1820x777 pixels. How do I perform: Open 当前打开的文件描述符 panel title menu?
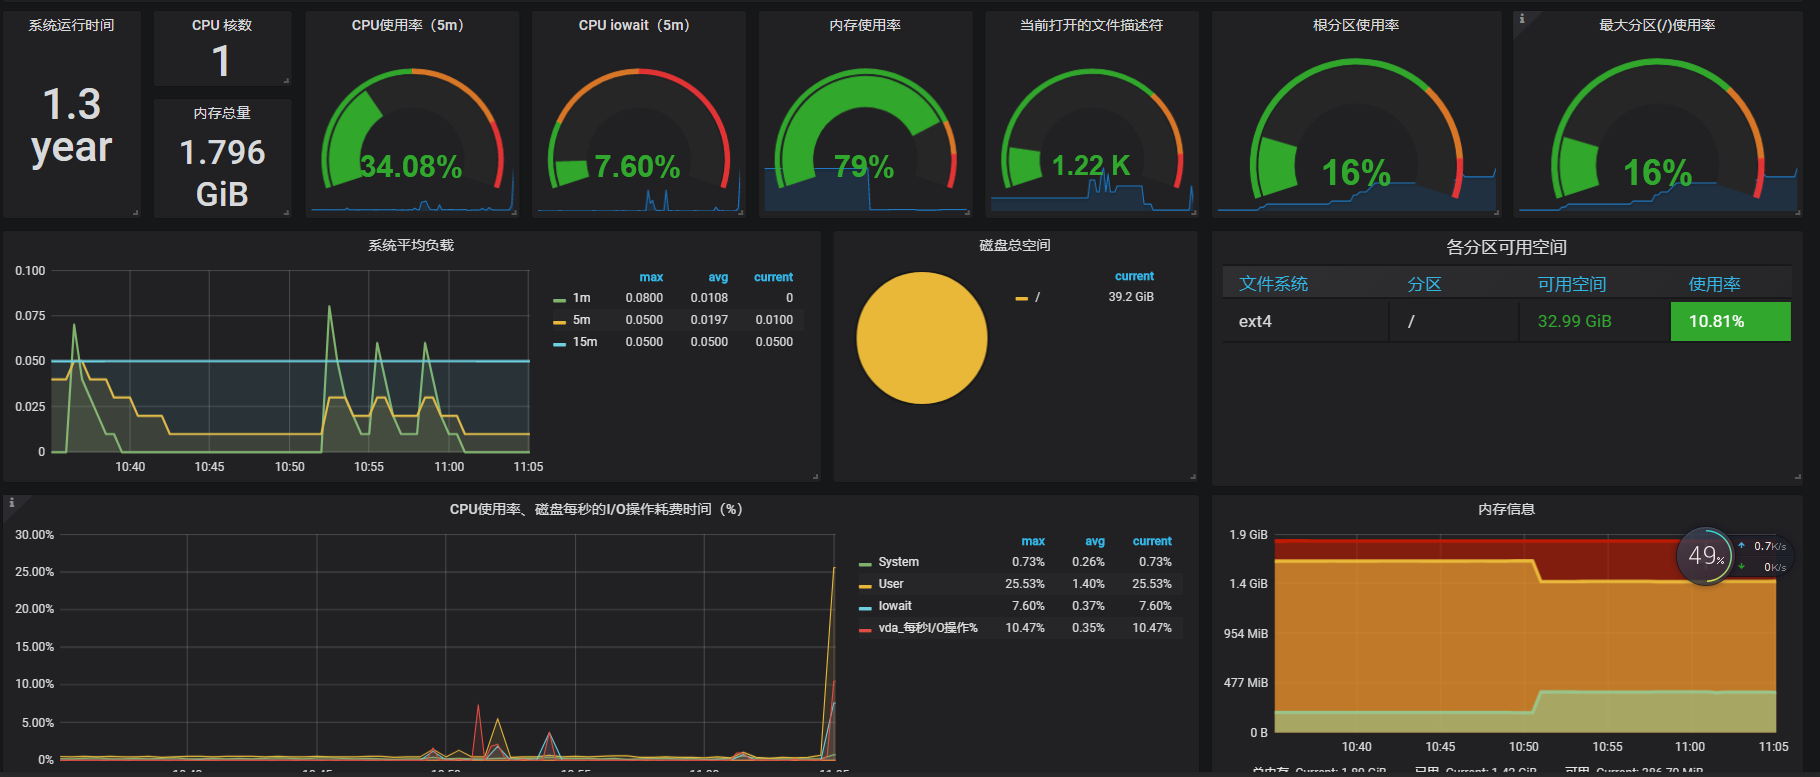coord(1091,25)
